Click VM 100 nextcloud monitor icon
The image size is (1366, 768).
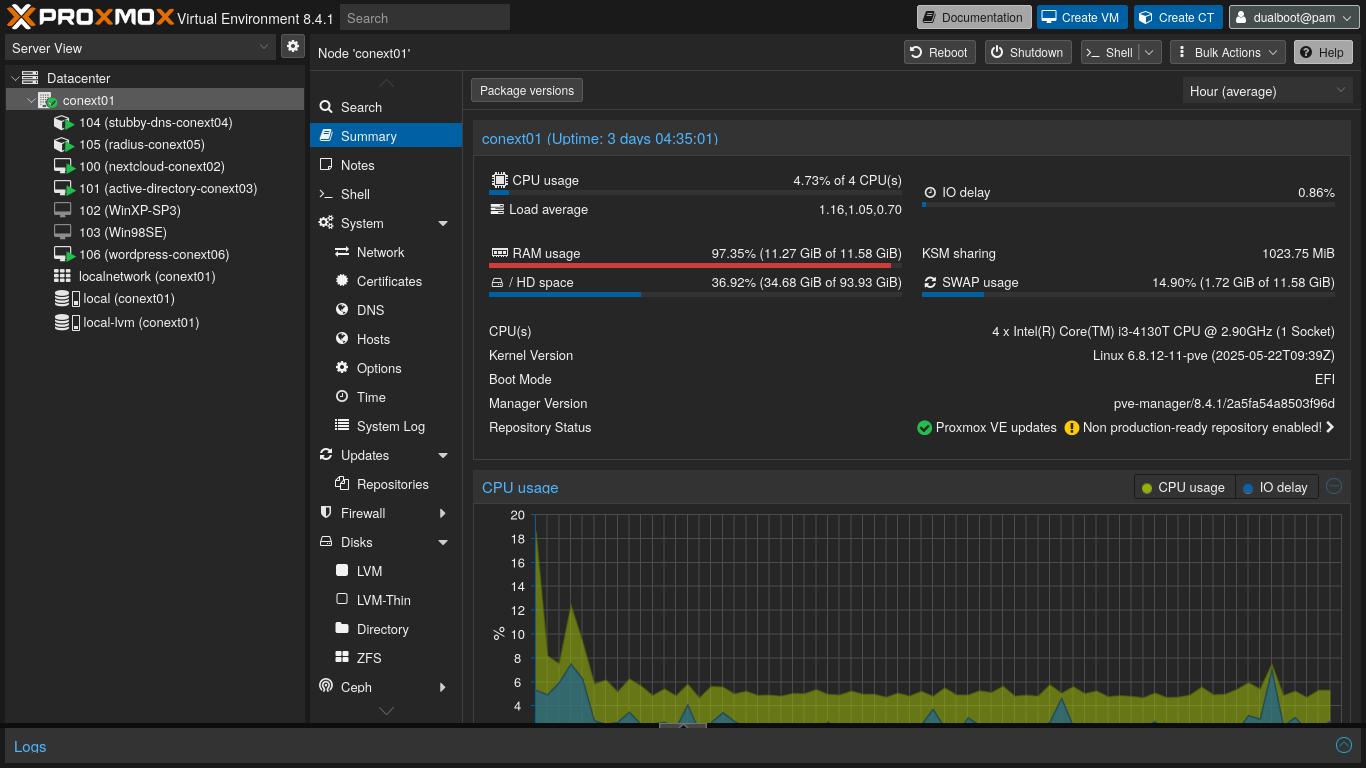64,166
